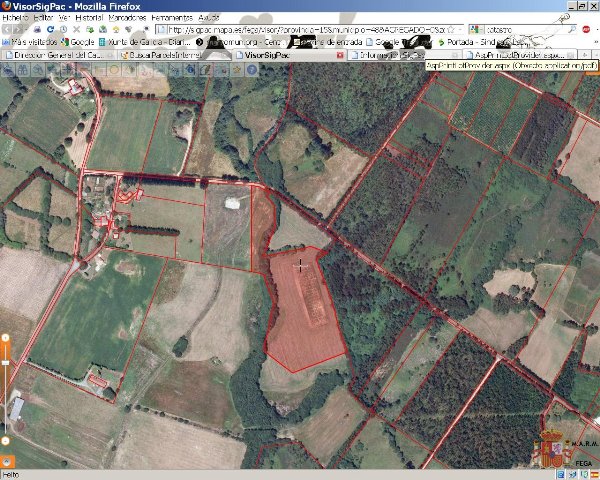This screenshot has width=600, height=480.
Task: Click the map zoom slider handle
Action: pyautogui.click(x=5, y=363)
